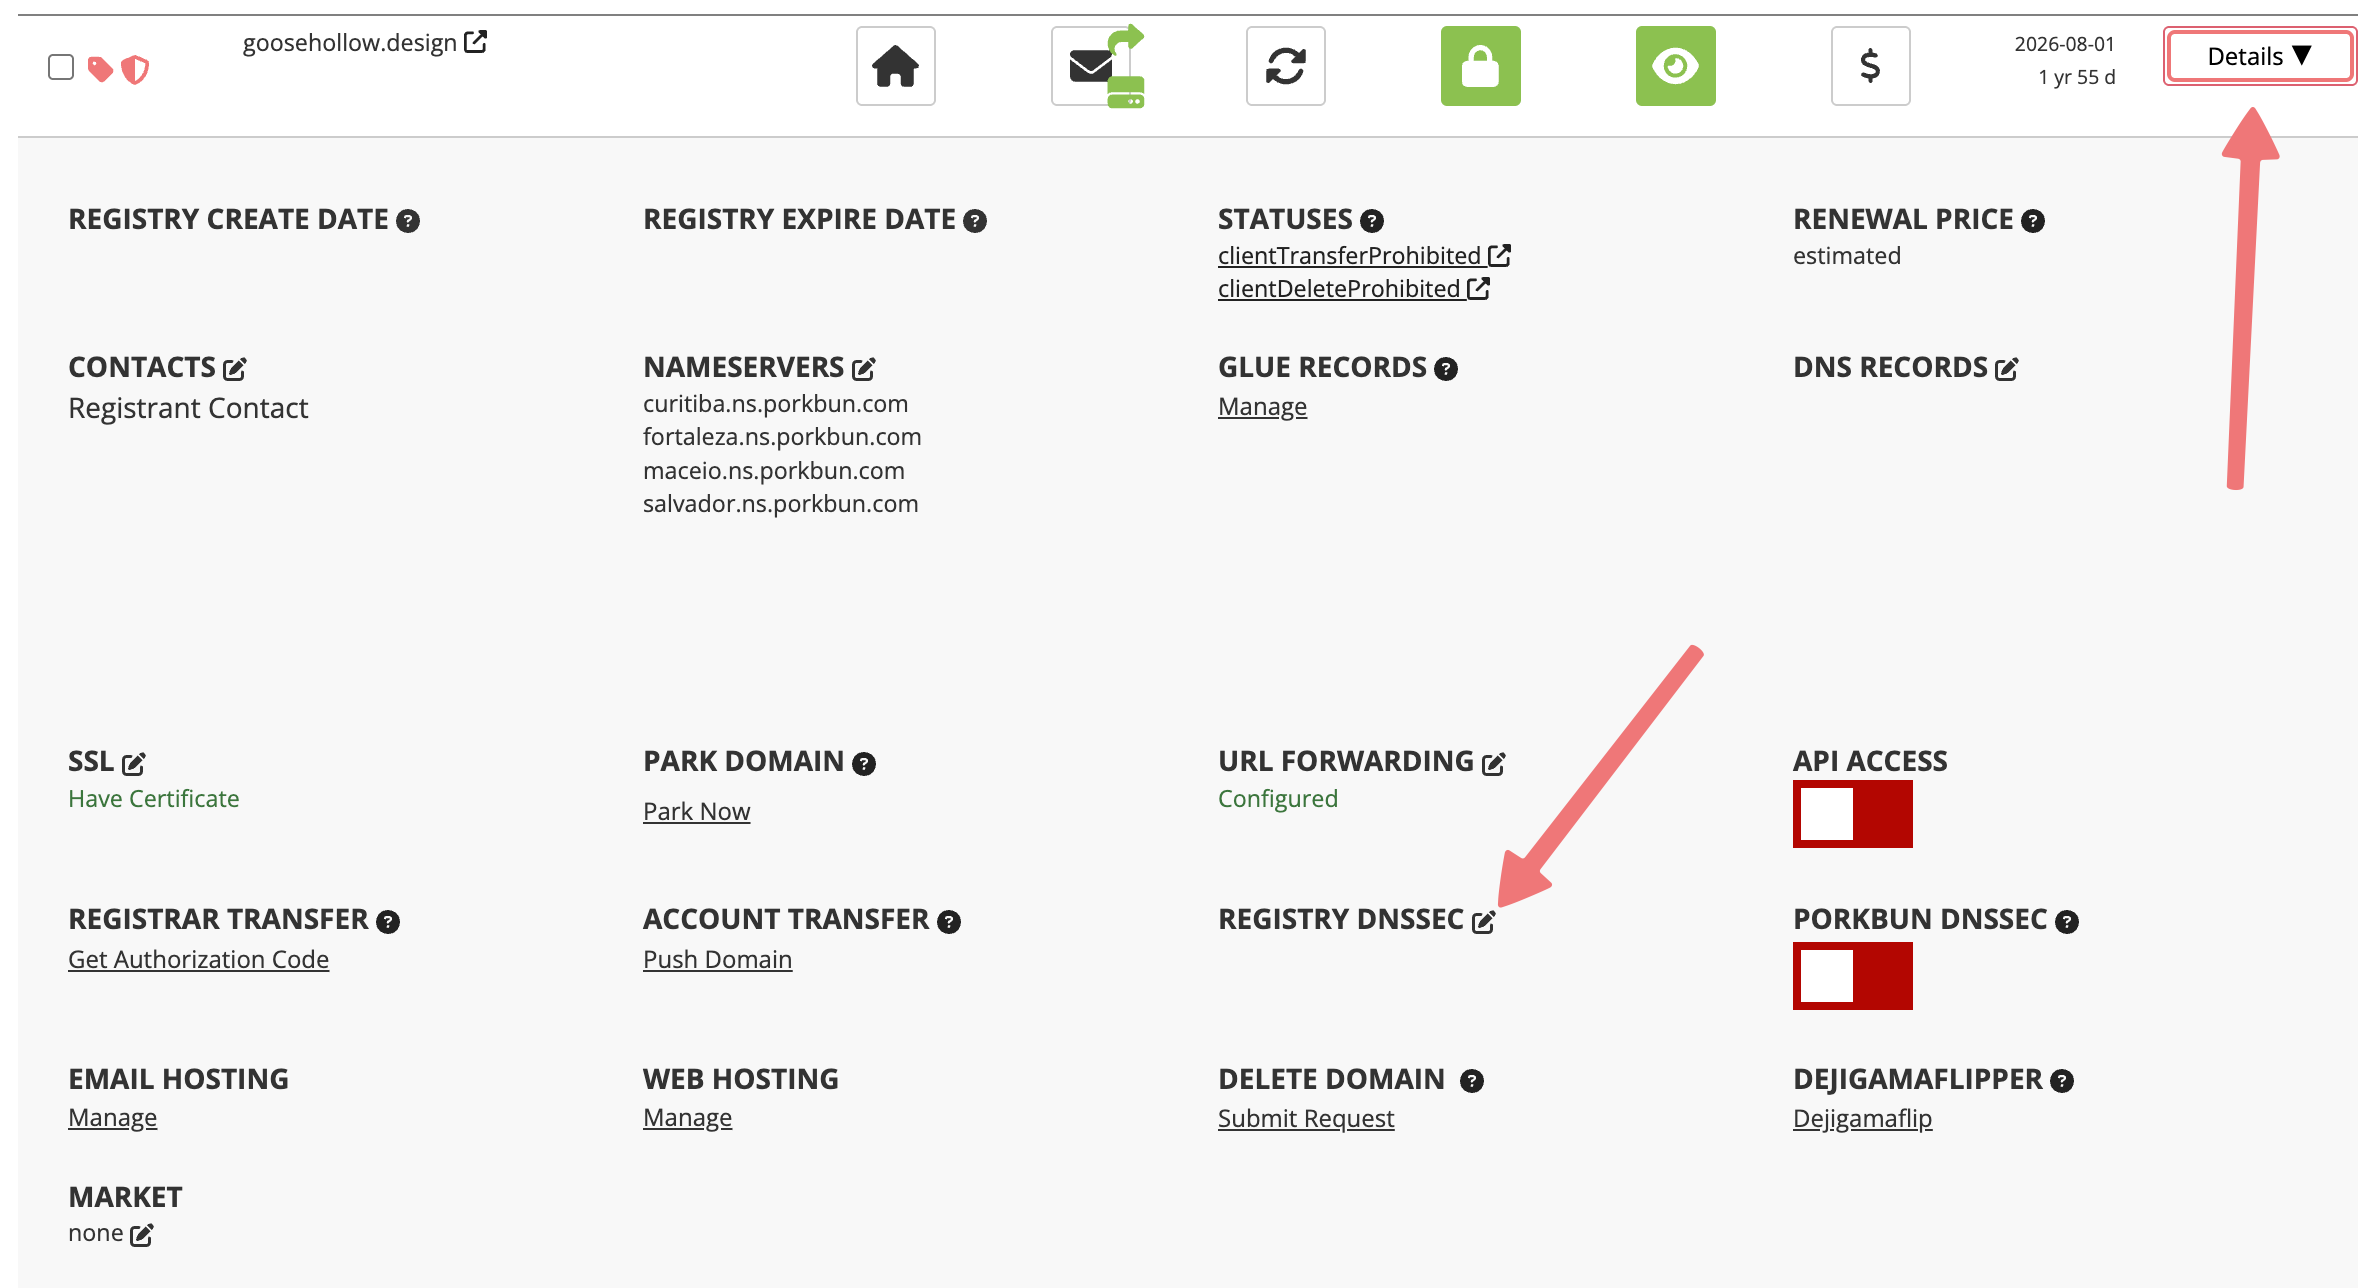Image resolution: width=2374 pixels, height=1288 pixels.
Task: Open help tooltip for Glue Records
Action: pyautogui.click(x=1446, y=369)
